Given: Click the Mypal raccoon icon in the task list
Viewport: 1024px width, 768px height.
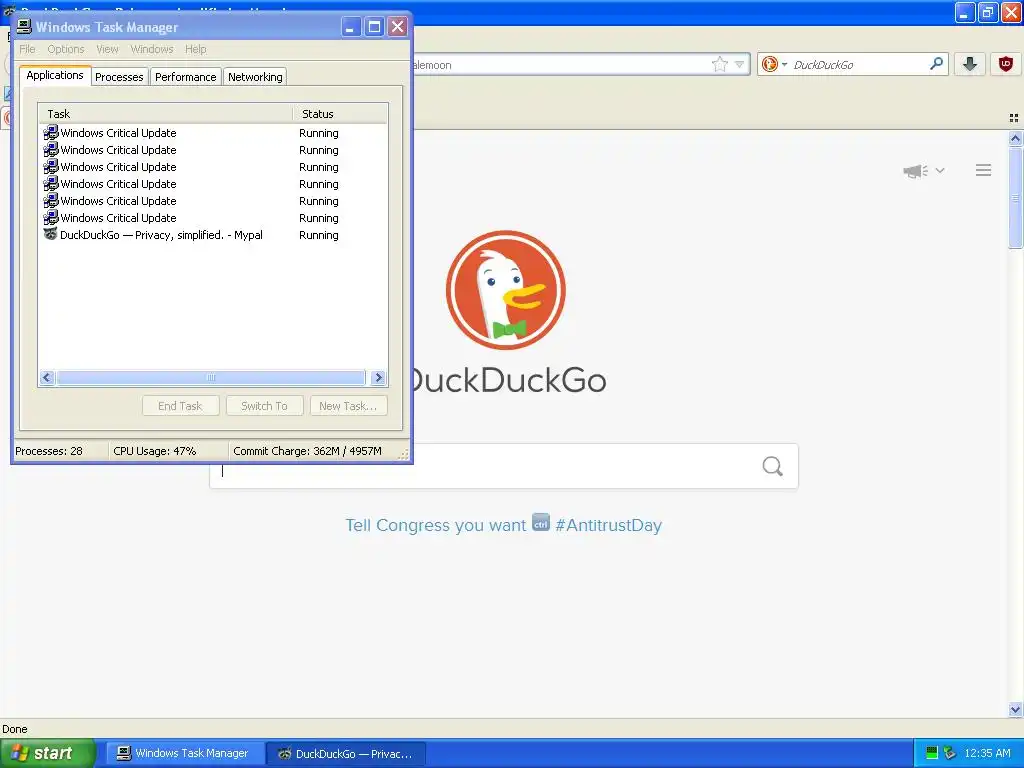Looking at the screenshot, I should tap(50, 234).
